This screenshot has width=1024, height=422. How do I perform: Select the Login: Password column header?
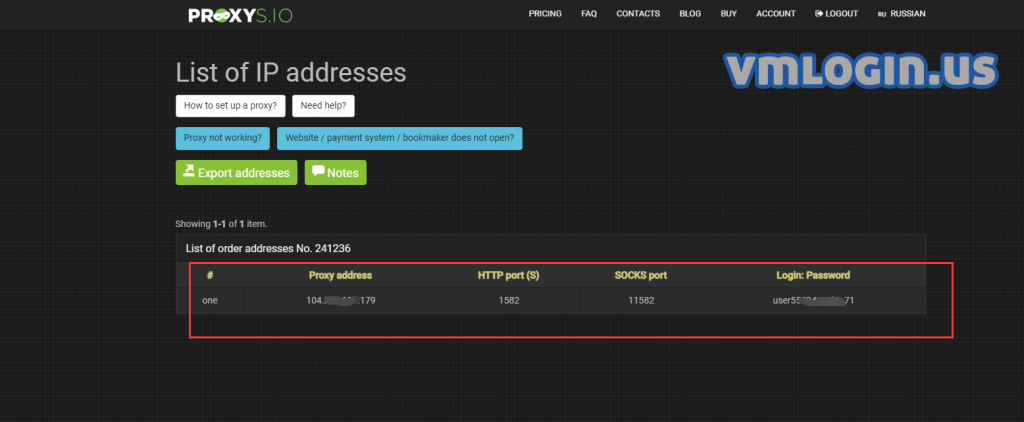[x=813, y=275]
